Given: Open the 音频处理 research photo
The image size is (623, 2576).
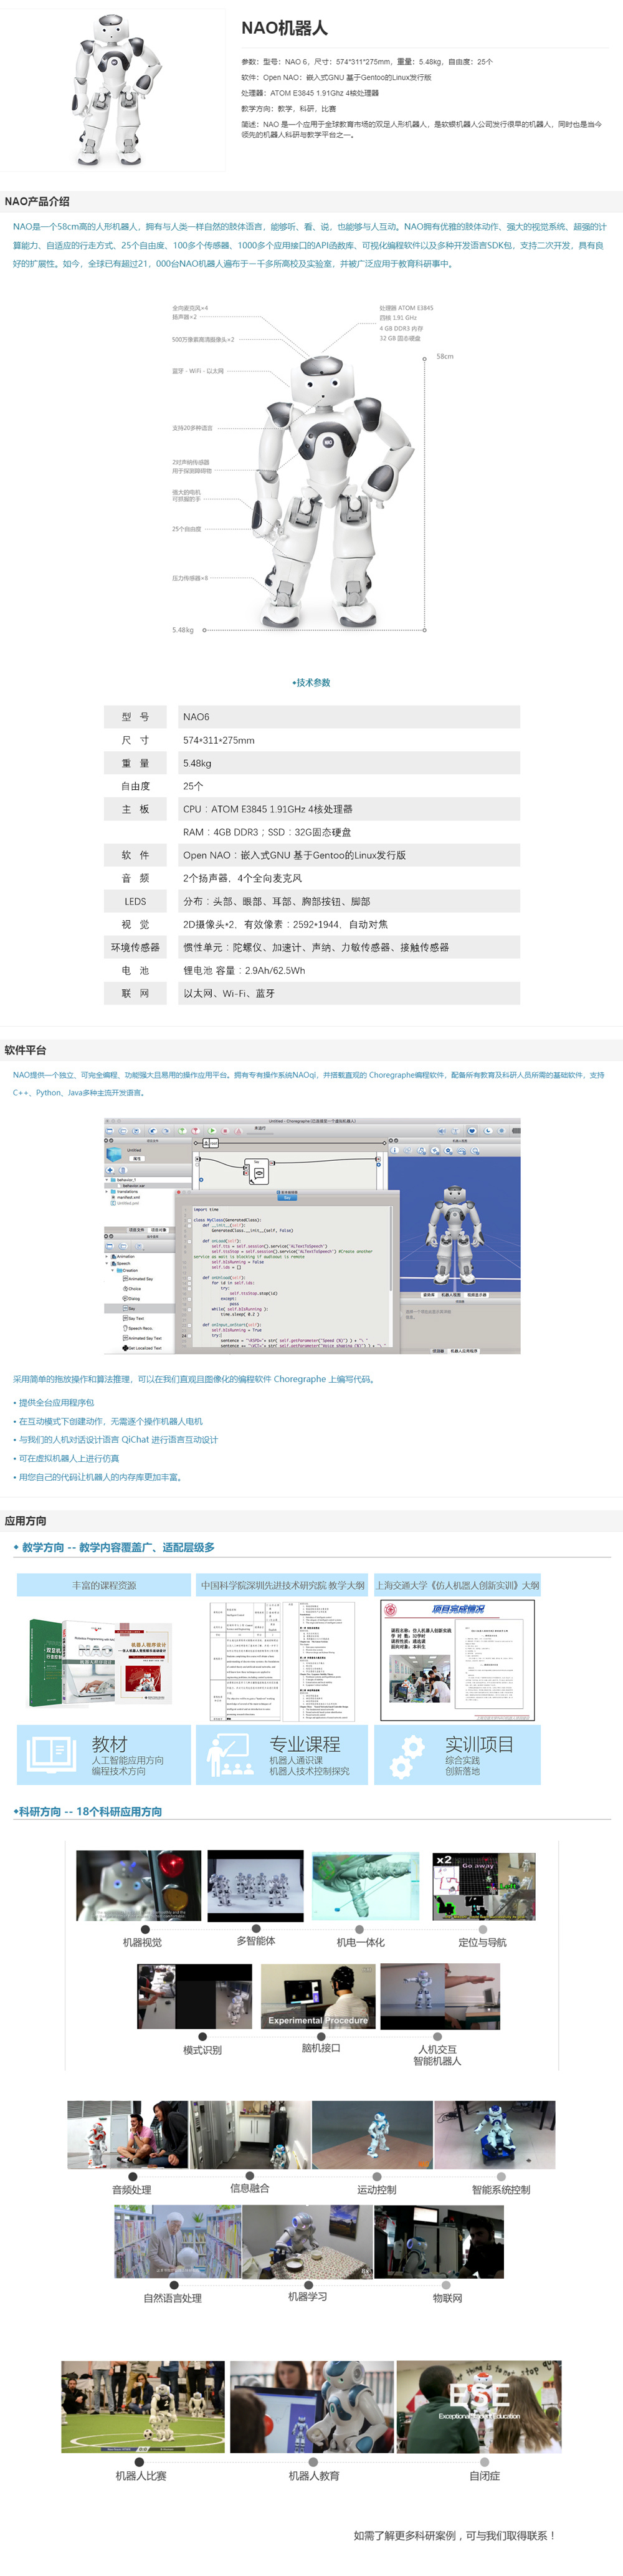Looking at the screenshot, I should (127, 2134).
